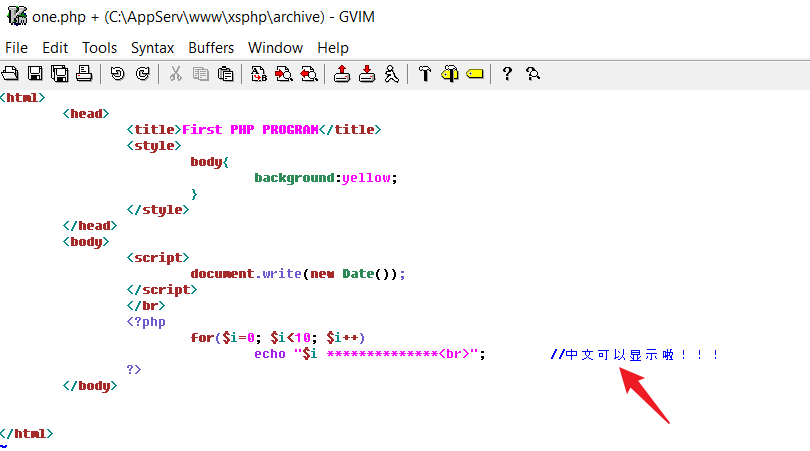Click the opening <body> tag
Screen dimensions: 810x451
[86, 242]
